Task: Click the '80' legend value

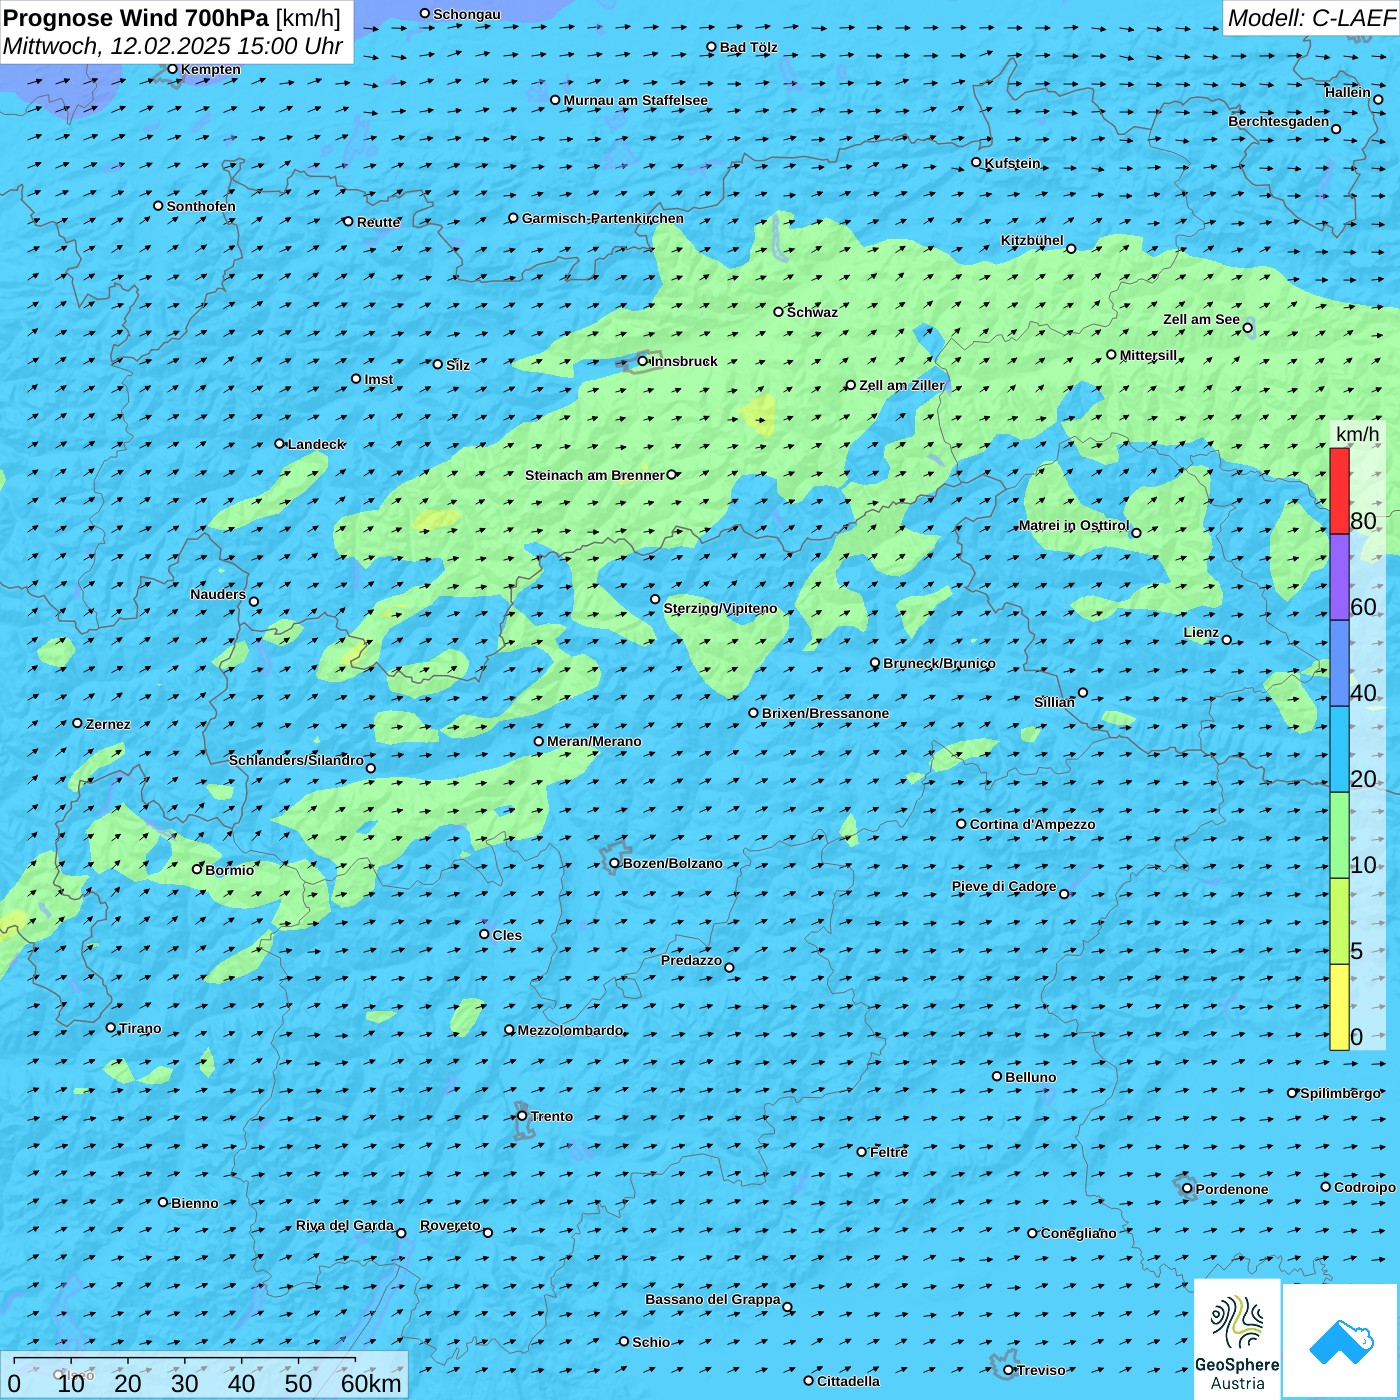Action: 1363,520
